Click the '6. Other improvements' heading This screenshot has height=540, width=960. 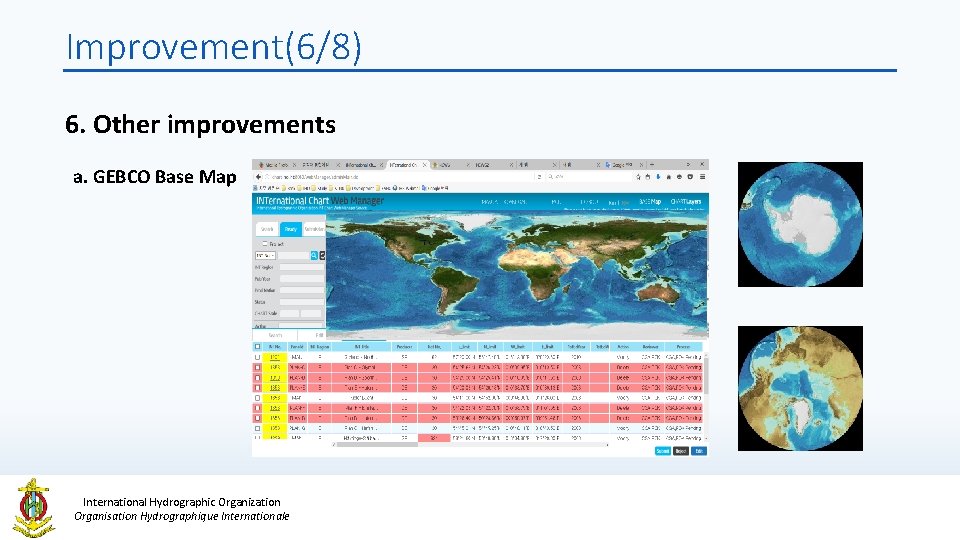tap(200, 124)
